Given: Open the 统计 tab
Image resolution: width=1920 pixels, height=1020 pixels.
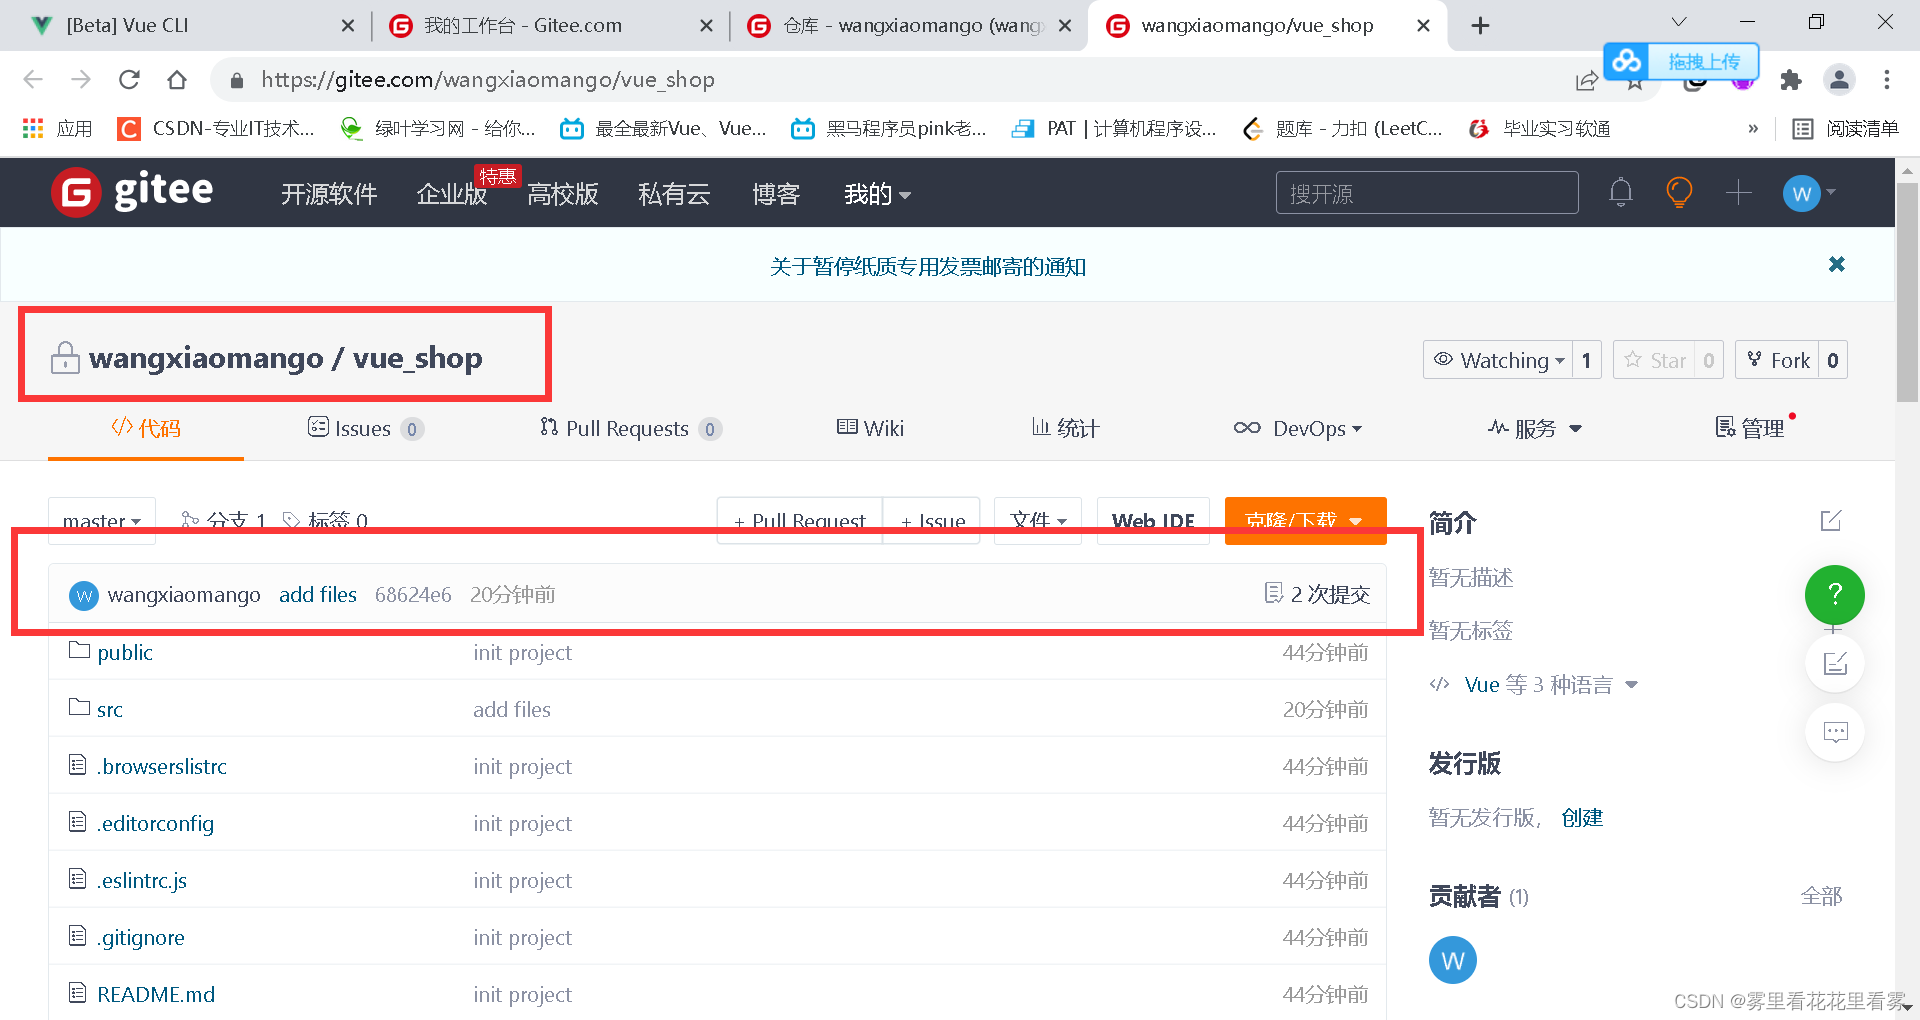Looking at the screenshot, I should tap(1065, 428).
